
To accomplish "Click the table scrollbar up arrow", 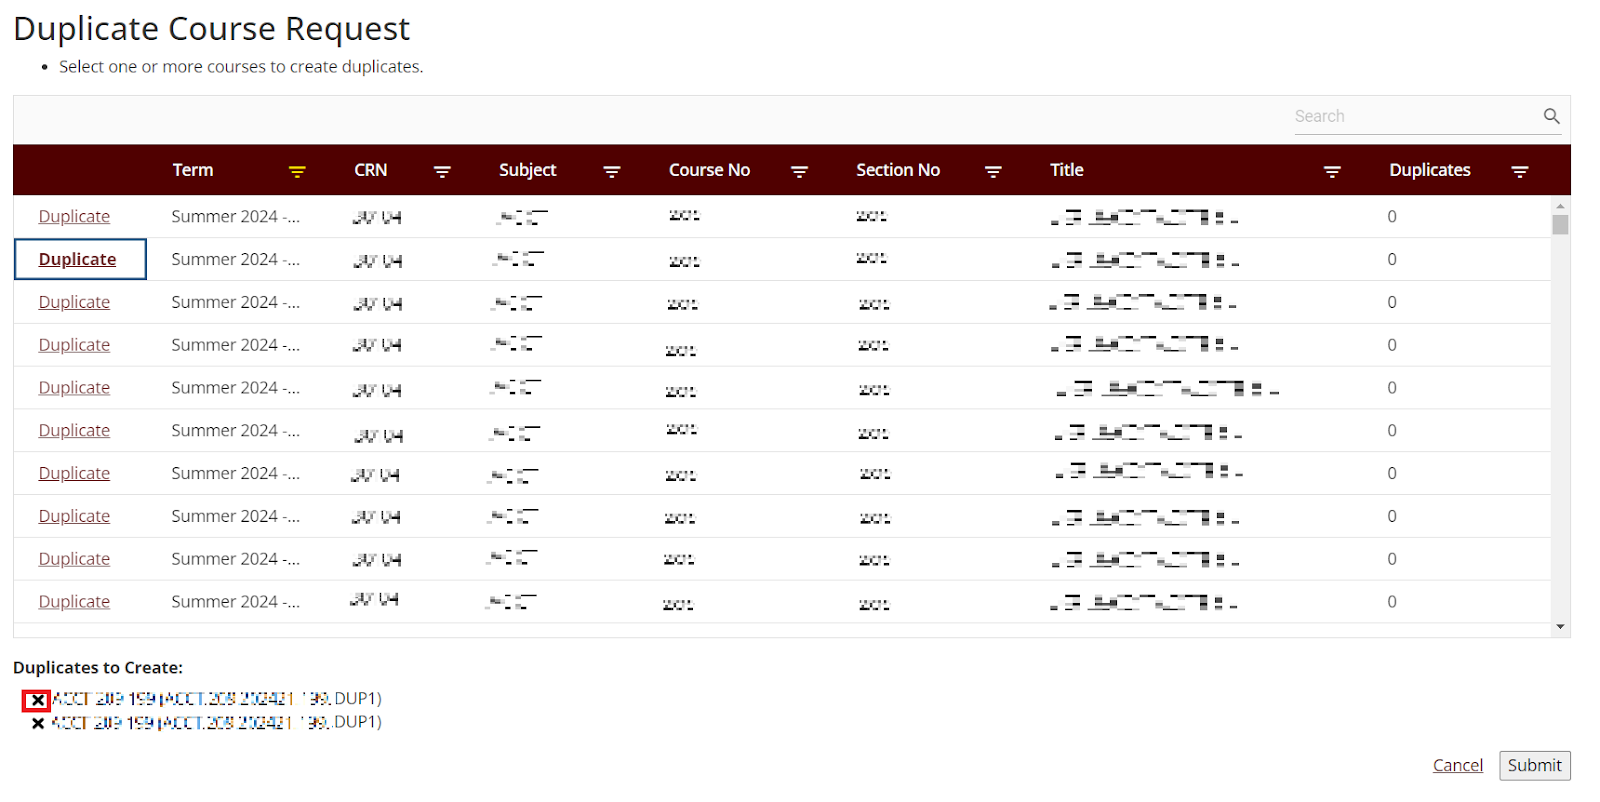I will coord(1560,205).
